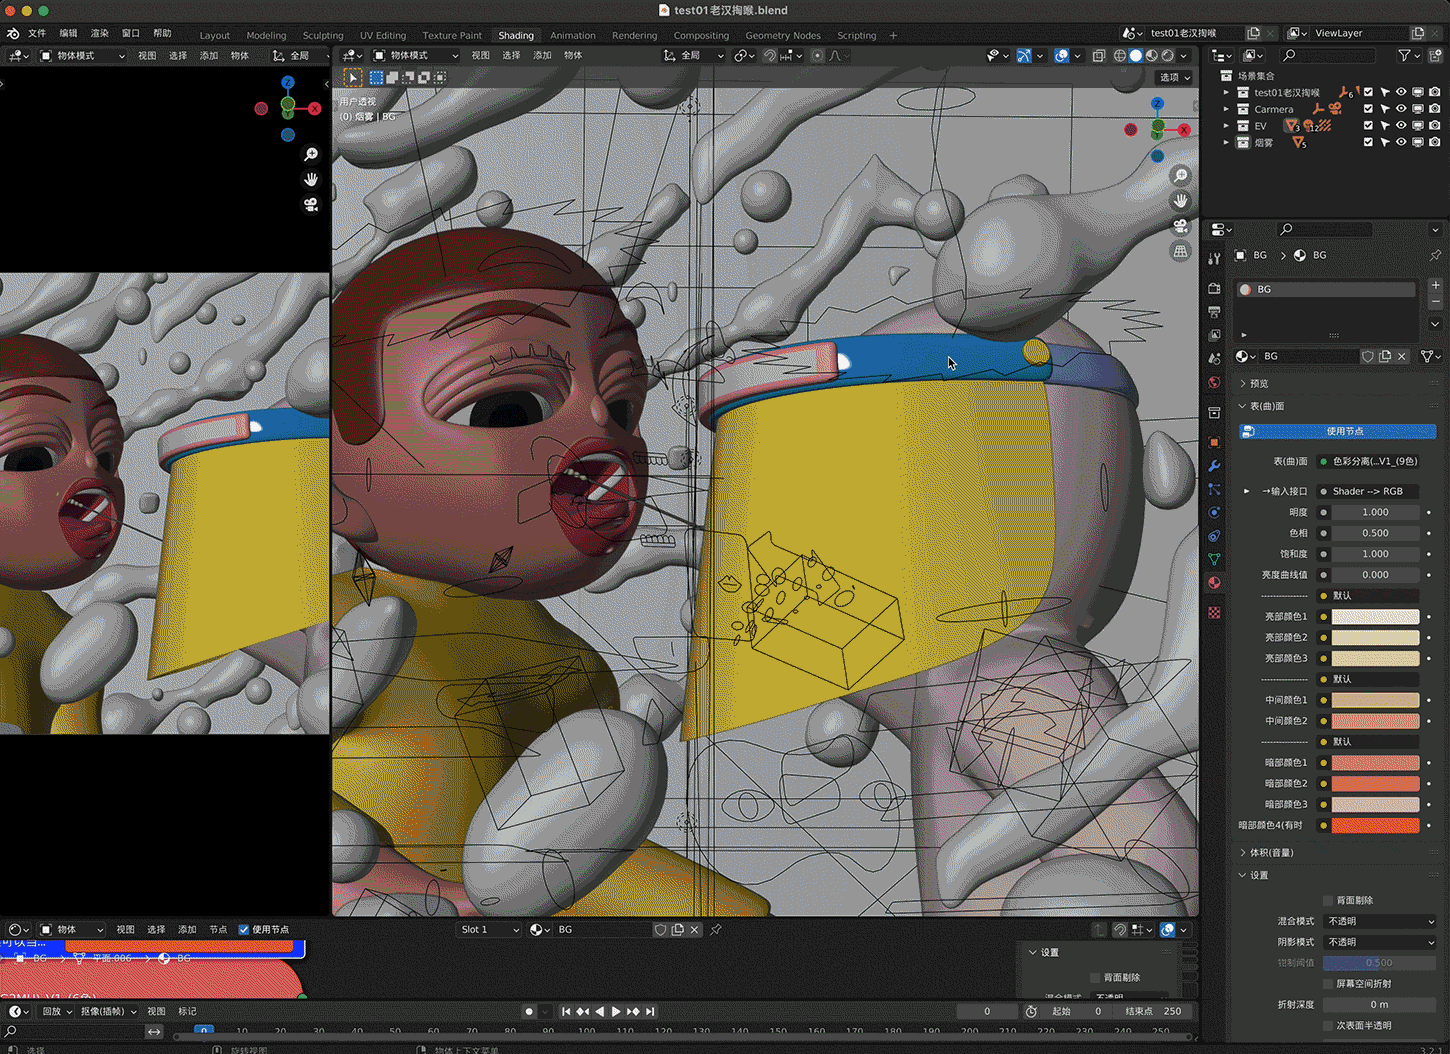Open the Modifiers wrench properties tab

coord(1214,466)
